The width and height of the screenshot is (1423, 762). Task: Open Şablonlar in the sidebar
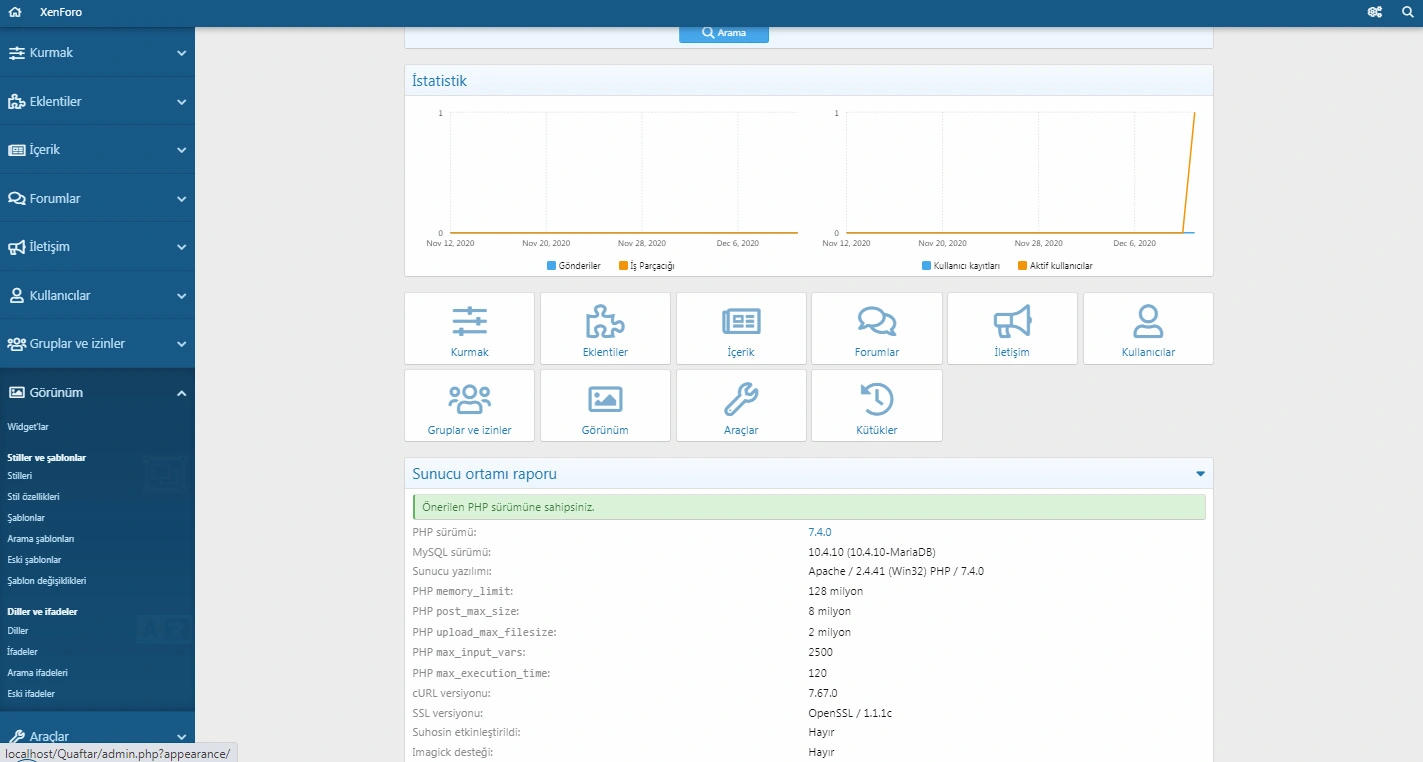click(26, 518)
